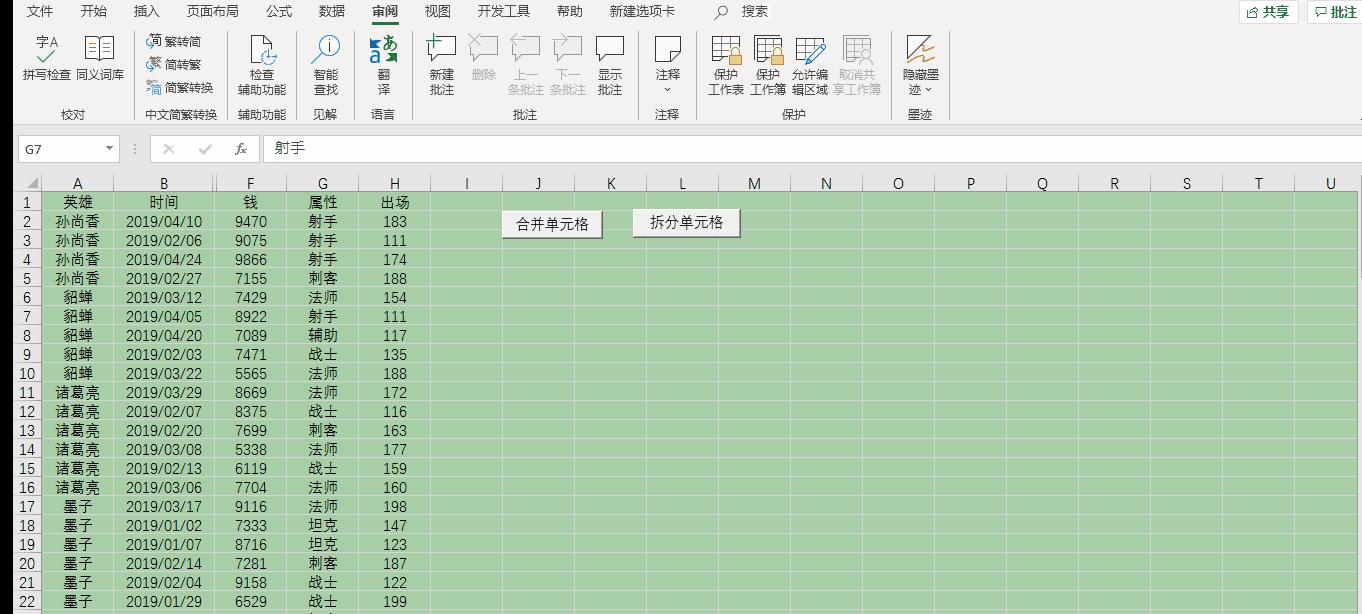Viewport: 1362px width, 614px height.
Task: Click 简繁转换 conversion options
Action: pos(183,87)
